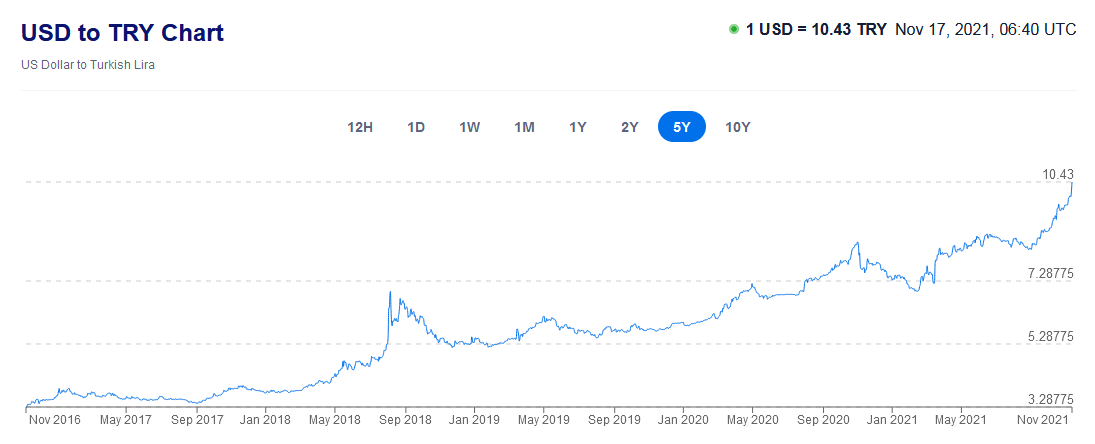Viewport: 1095px width, 444px height.
Task: Click the USD to TRY Chart heading
Action: (x=122, y=33)
